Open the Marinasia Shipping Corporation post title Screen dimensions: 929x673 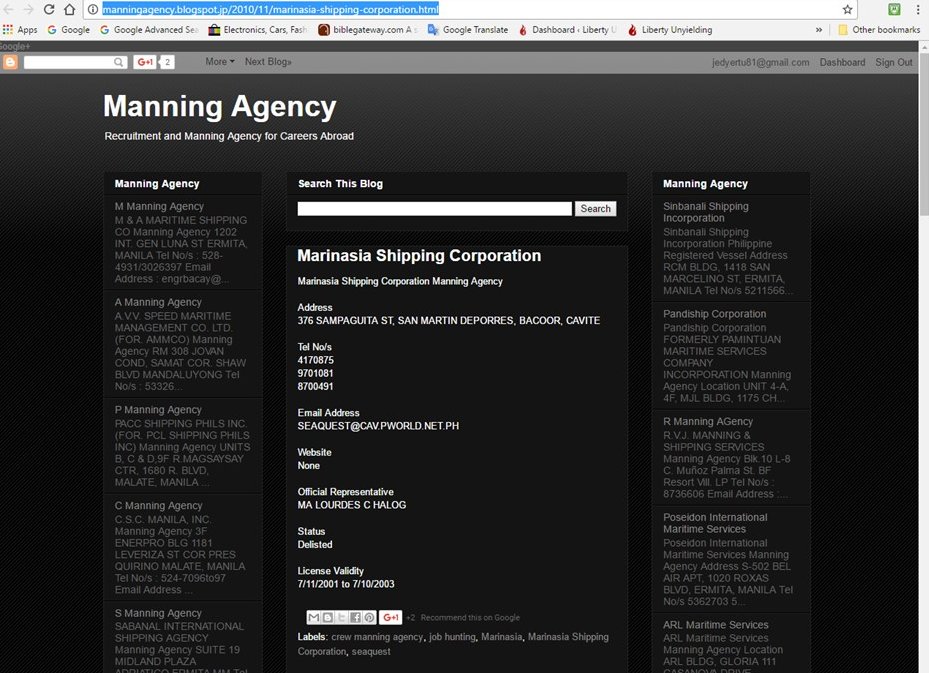tap(419, 255)
